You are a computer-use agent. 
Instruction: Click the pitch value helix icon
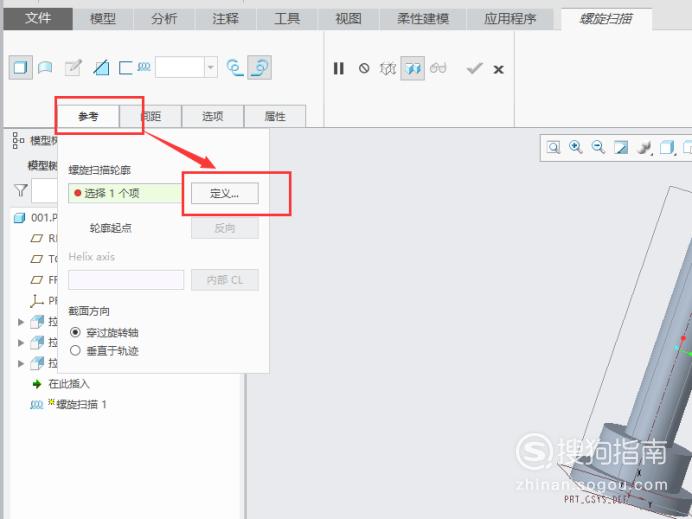tap(144, 67)
